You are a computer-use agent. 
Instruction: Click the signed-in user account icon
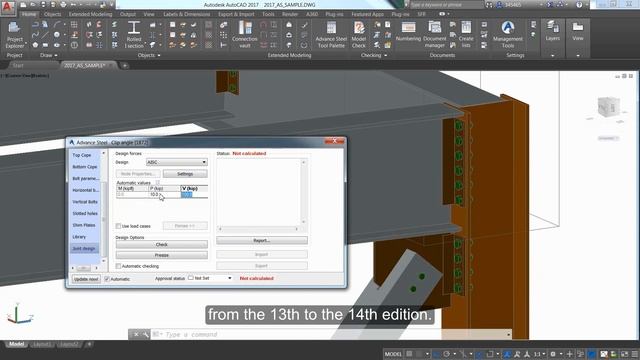coord(499,5)
